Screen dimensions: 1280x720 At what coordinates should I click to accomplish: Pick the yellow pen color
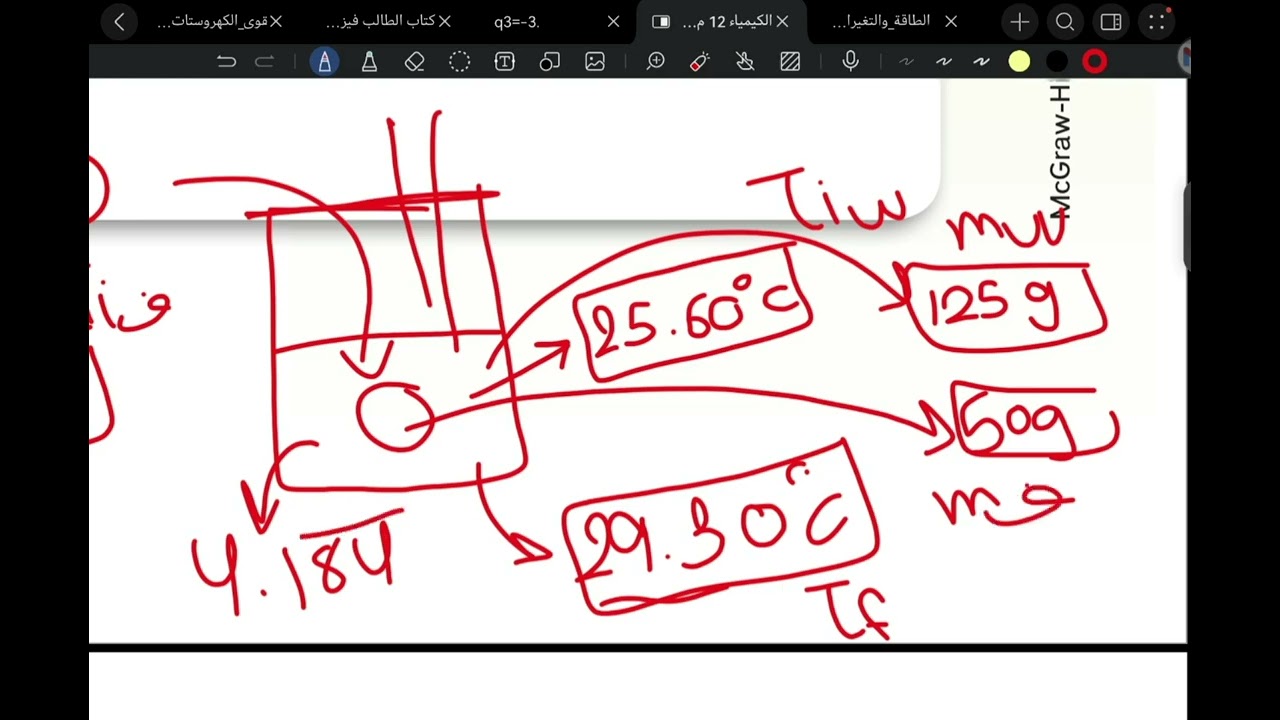(x=1019, y=62)
